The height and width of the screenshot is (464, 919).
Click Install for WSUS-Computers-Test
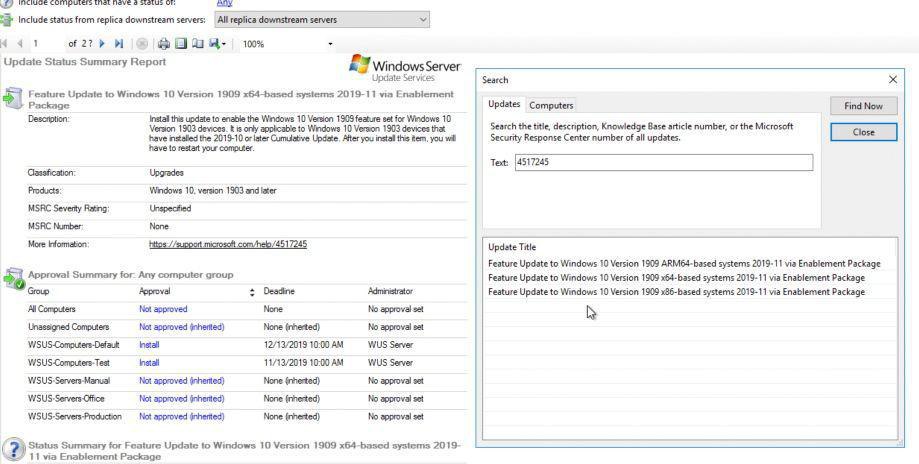click(x=149, y=363)
